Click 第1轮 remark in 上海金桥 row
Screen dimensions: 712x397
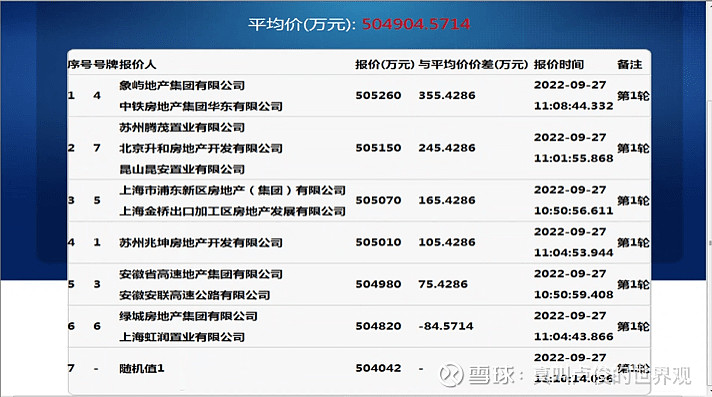point(633,201)
